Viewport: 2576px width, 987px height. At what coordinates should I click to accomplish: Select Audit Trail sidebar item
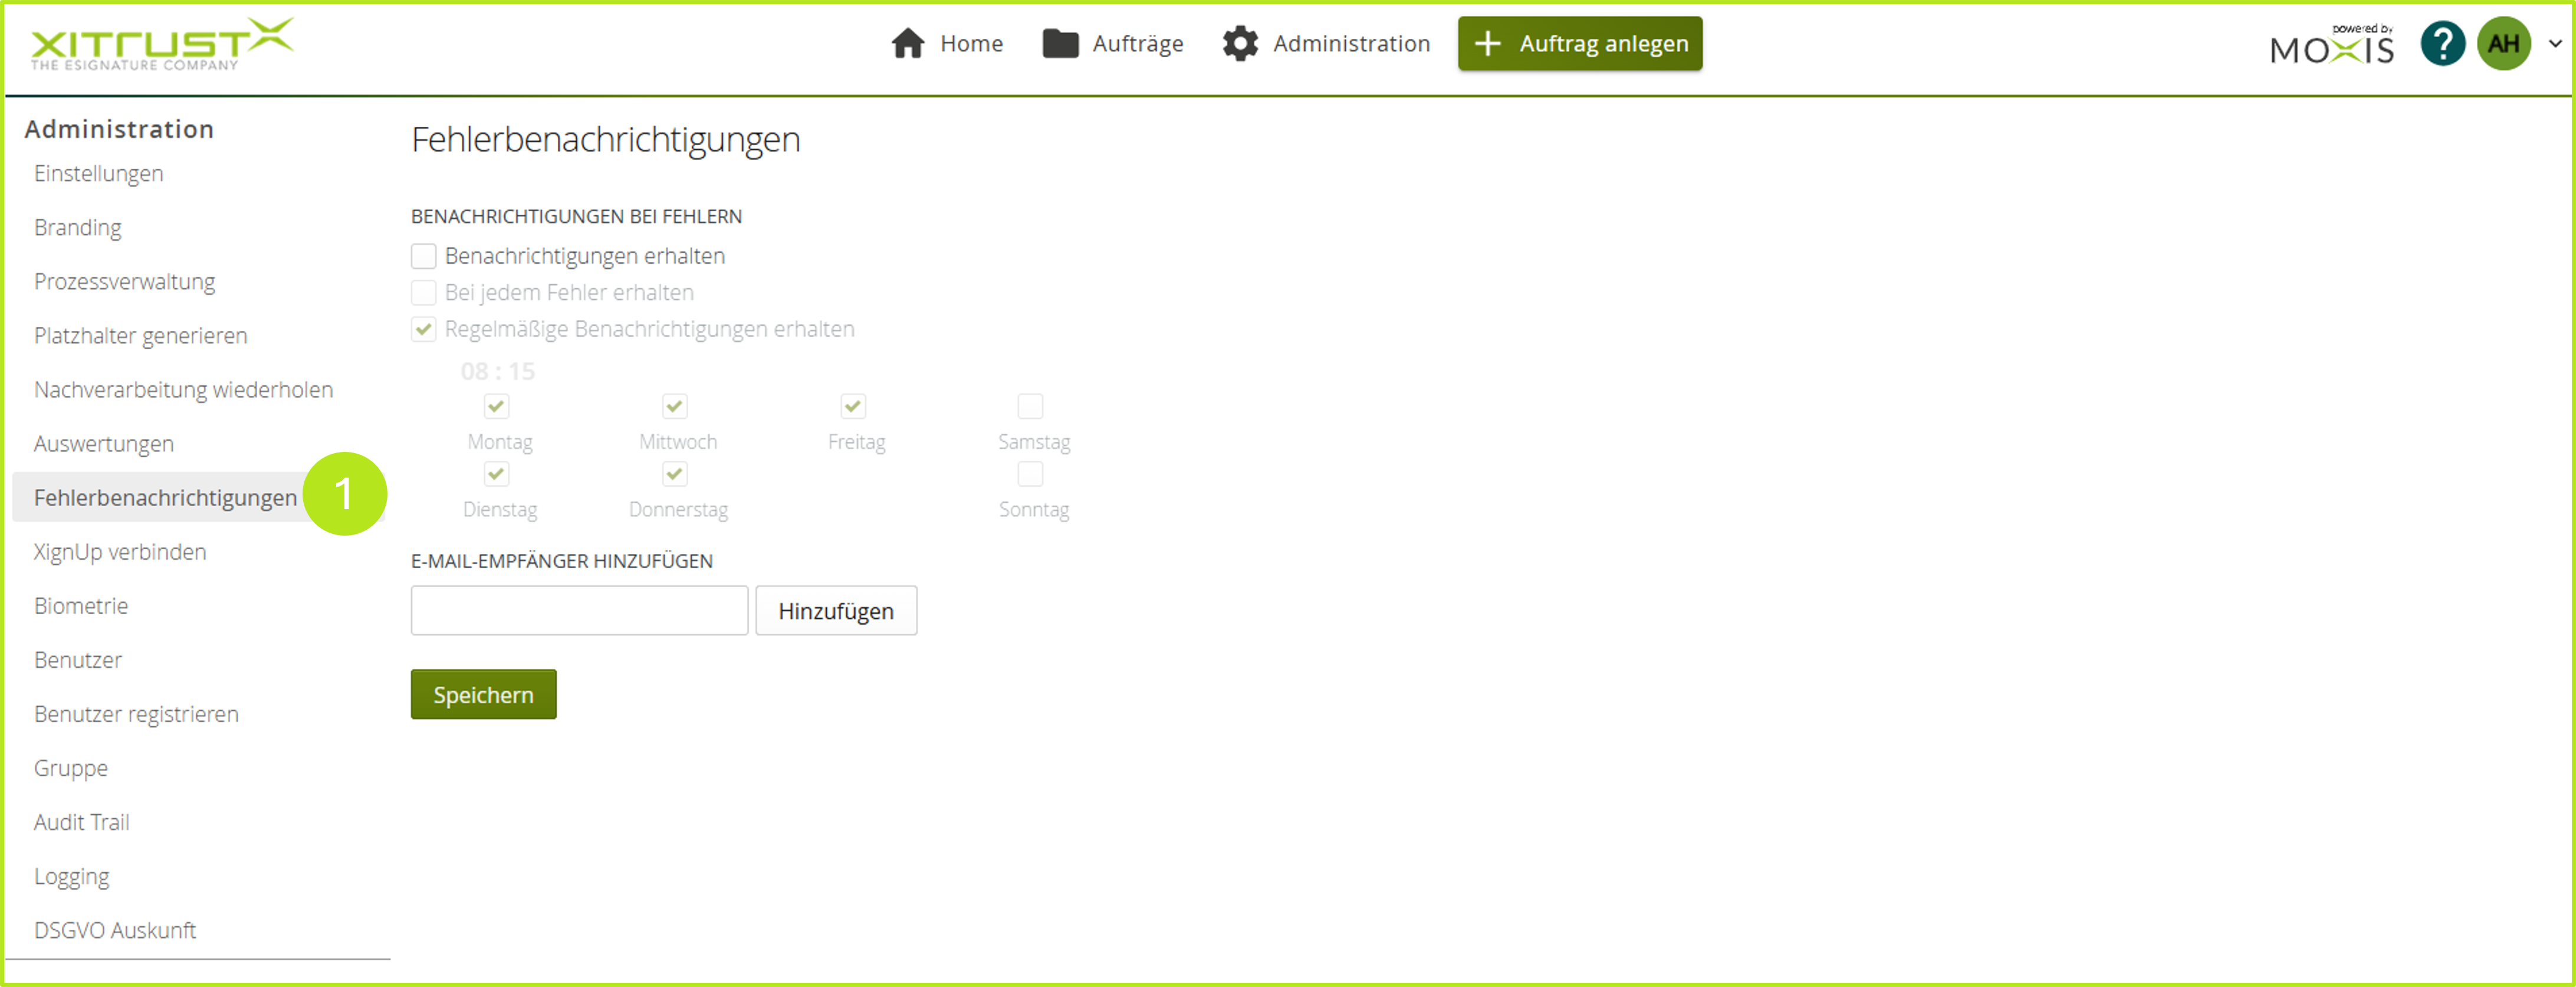(82, 822)
